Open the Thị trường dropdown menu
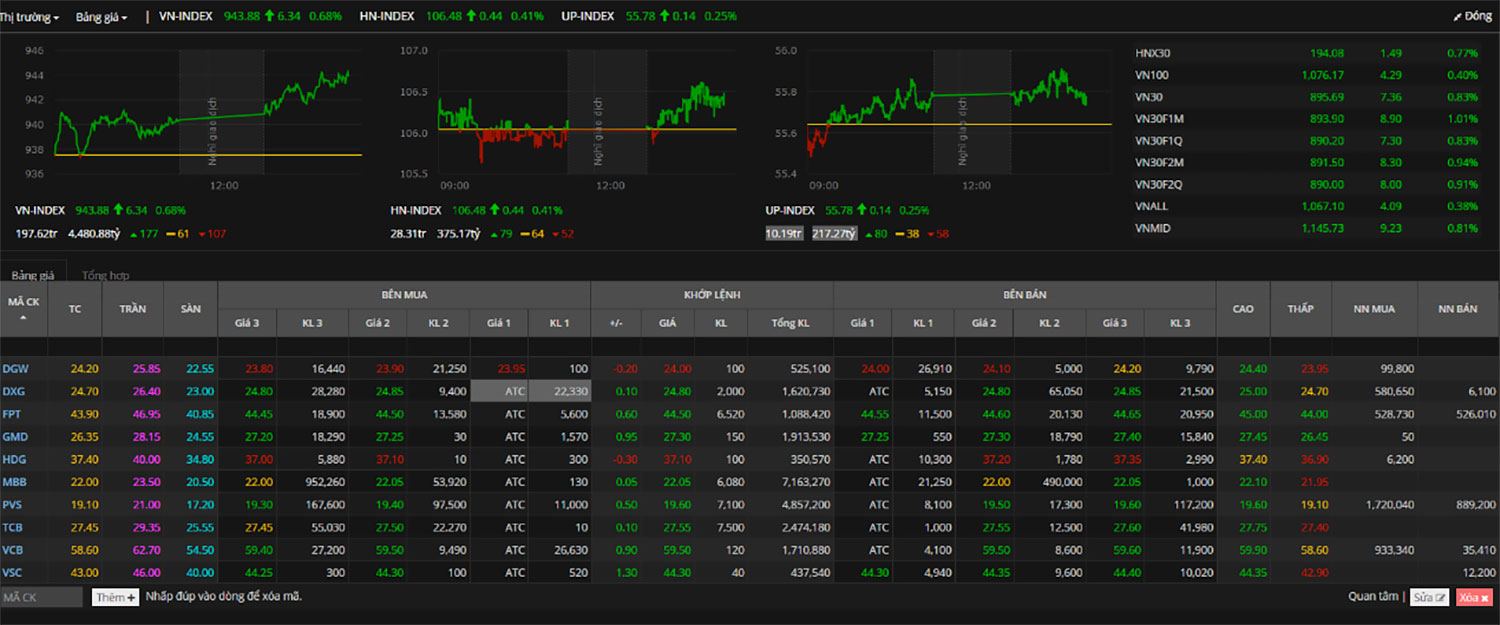The width and height of the screenshot is (1500, 625). click(29, 17)
